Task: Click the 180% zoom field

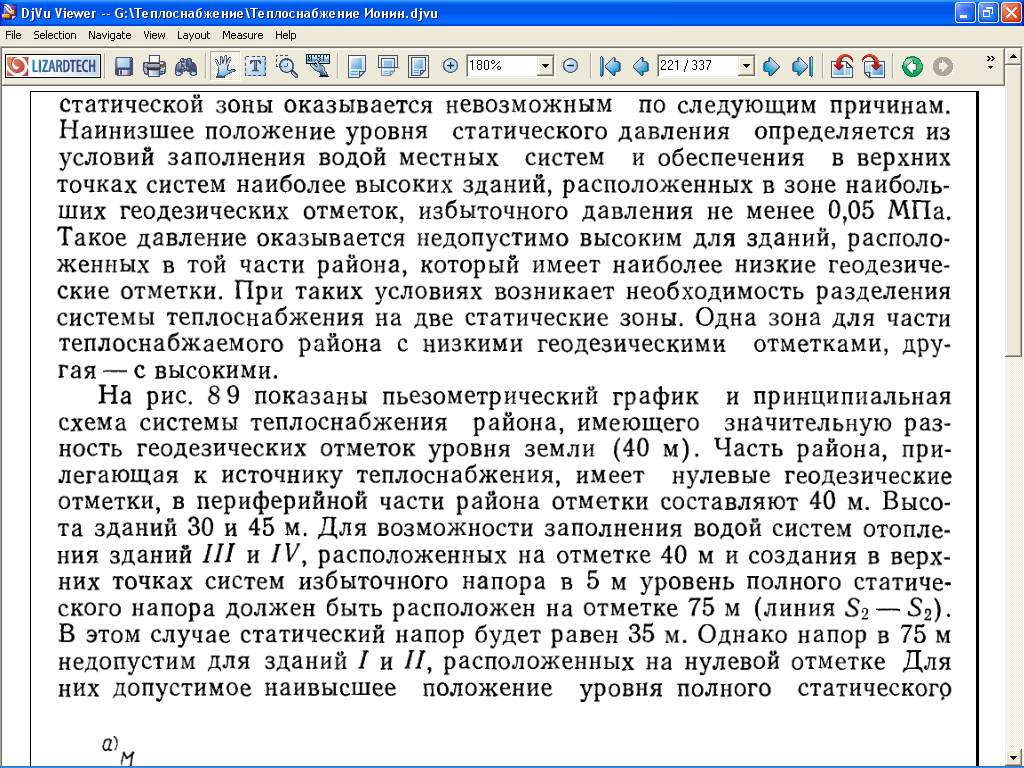Action: [x=502, y=66]
